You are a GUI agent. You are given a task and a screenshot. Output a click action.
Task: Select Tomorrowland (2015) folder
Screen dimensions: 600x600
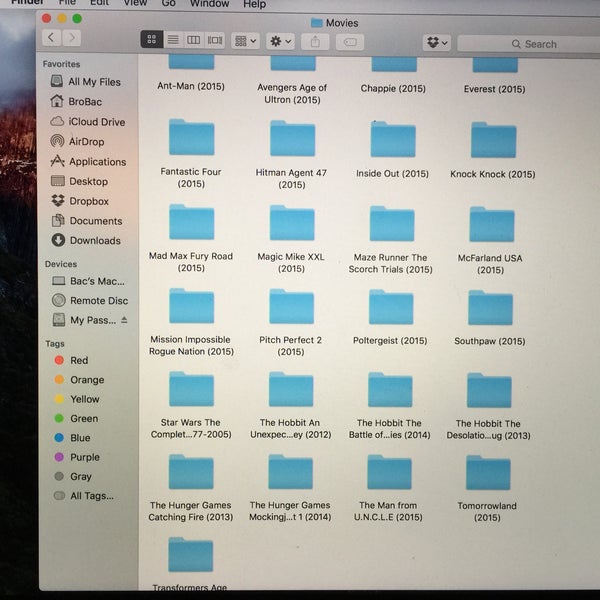488,473
